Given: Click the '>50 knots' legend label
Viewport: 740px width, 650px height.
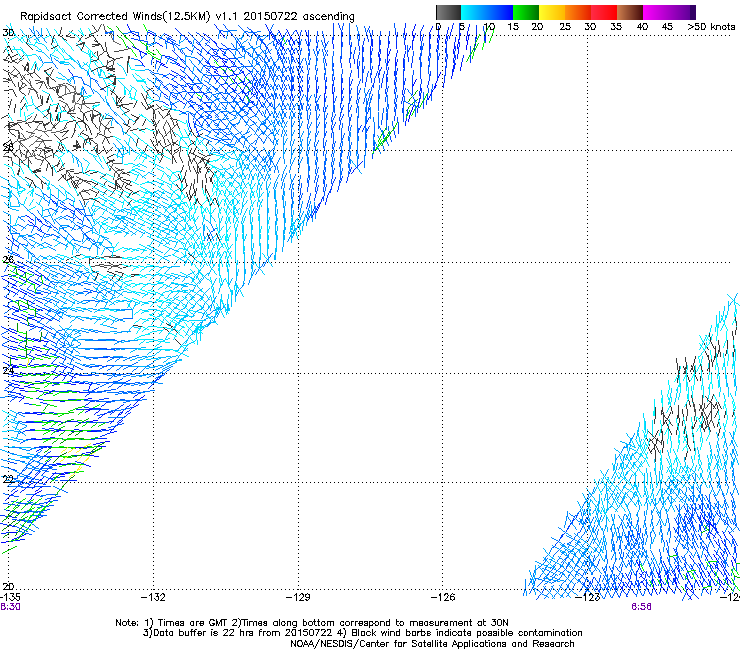Looking at the screenshot, I should [711, 27].
